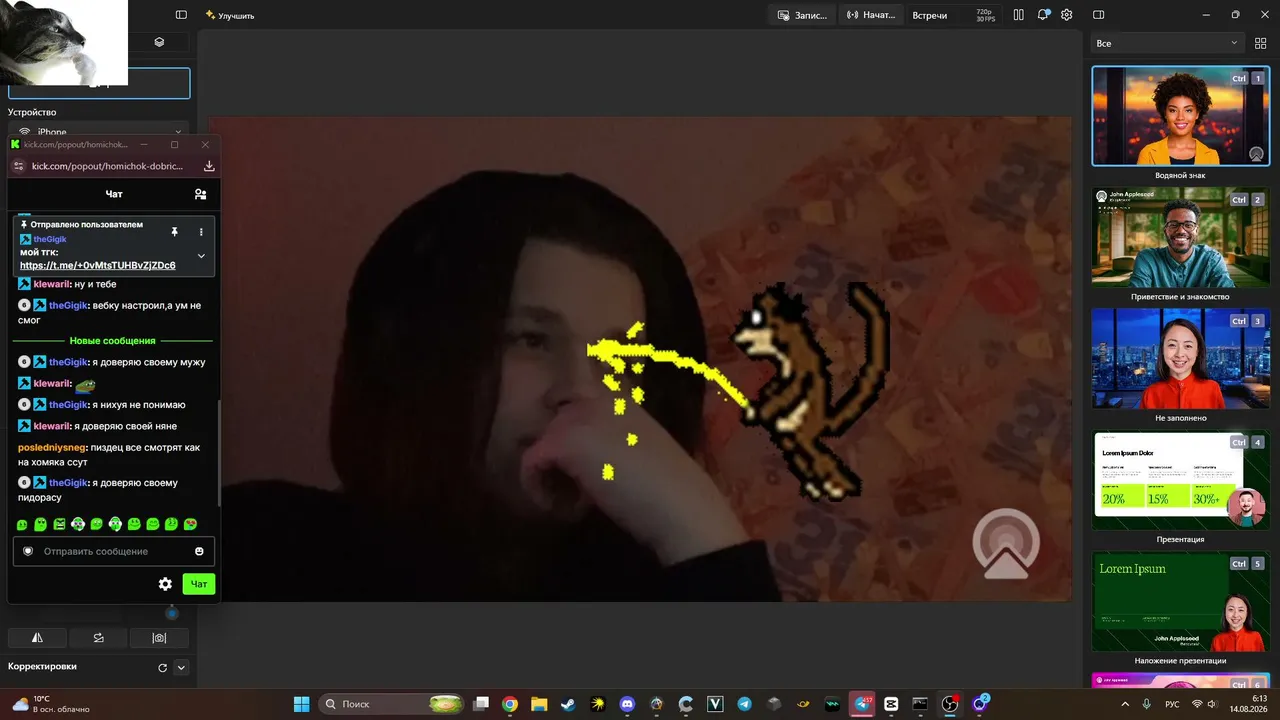This screenshot has width=1280, height=720.
Task: Open CapCut from taskbar
Action: pos(891,704)
